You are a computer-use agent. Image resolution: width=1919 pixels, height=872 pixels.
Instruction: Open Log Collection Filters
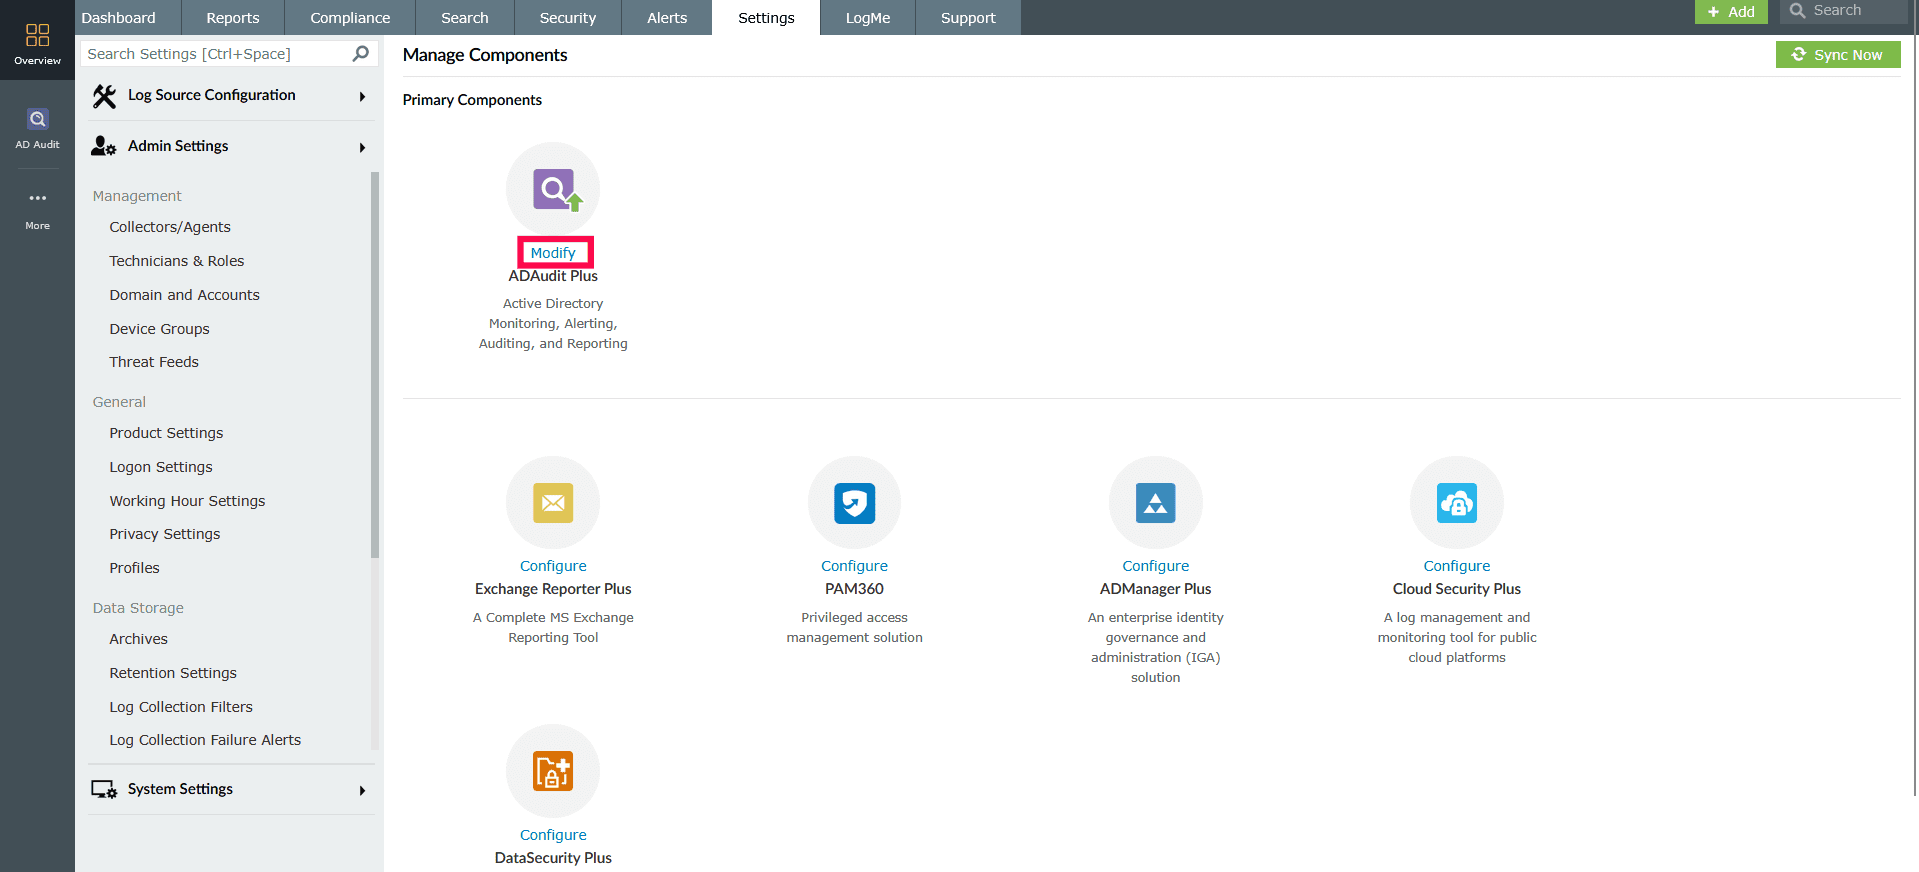point(181,707)
